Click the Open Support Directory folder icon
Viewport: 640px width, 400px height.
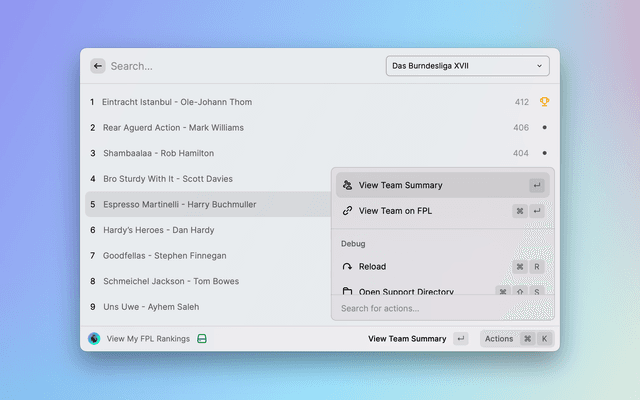pyautogui.click(x=347, y=292)
